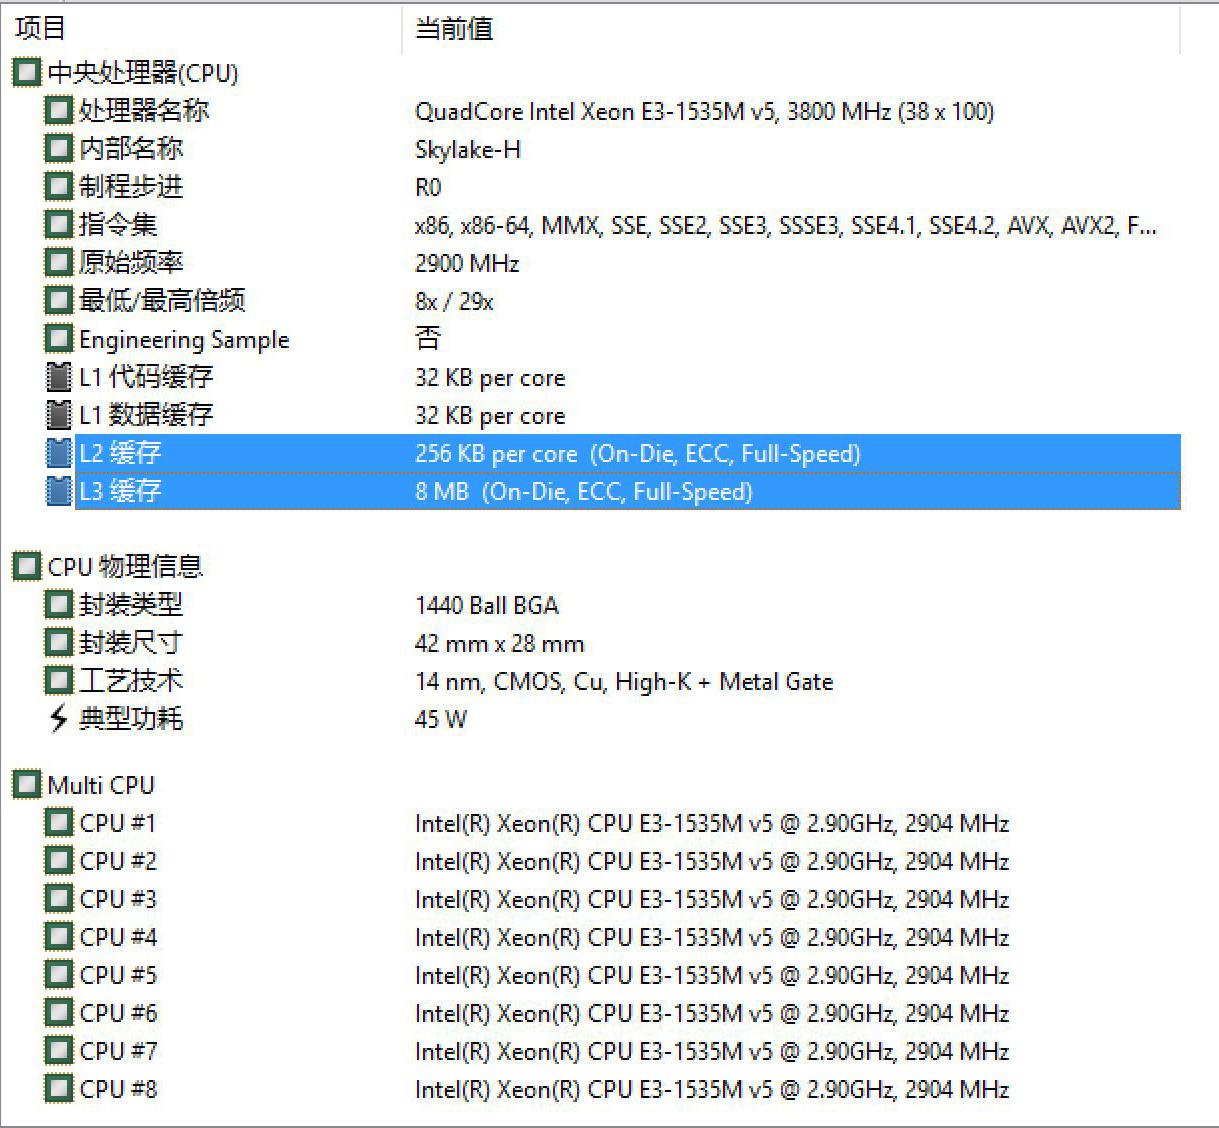Click the 1440 Ball BGA value
Image resolution: width=1219 pixels, height=1128 pixels.
[487, 605]
